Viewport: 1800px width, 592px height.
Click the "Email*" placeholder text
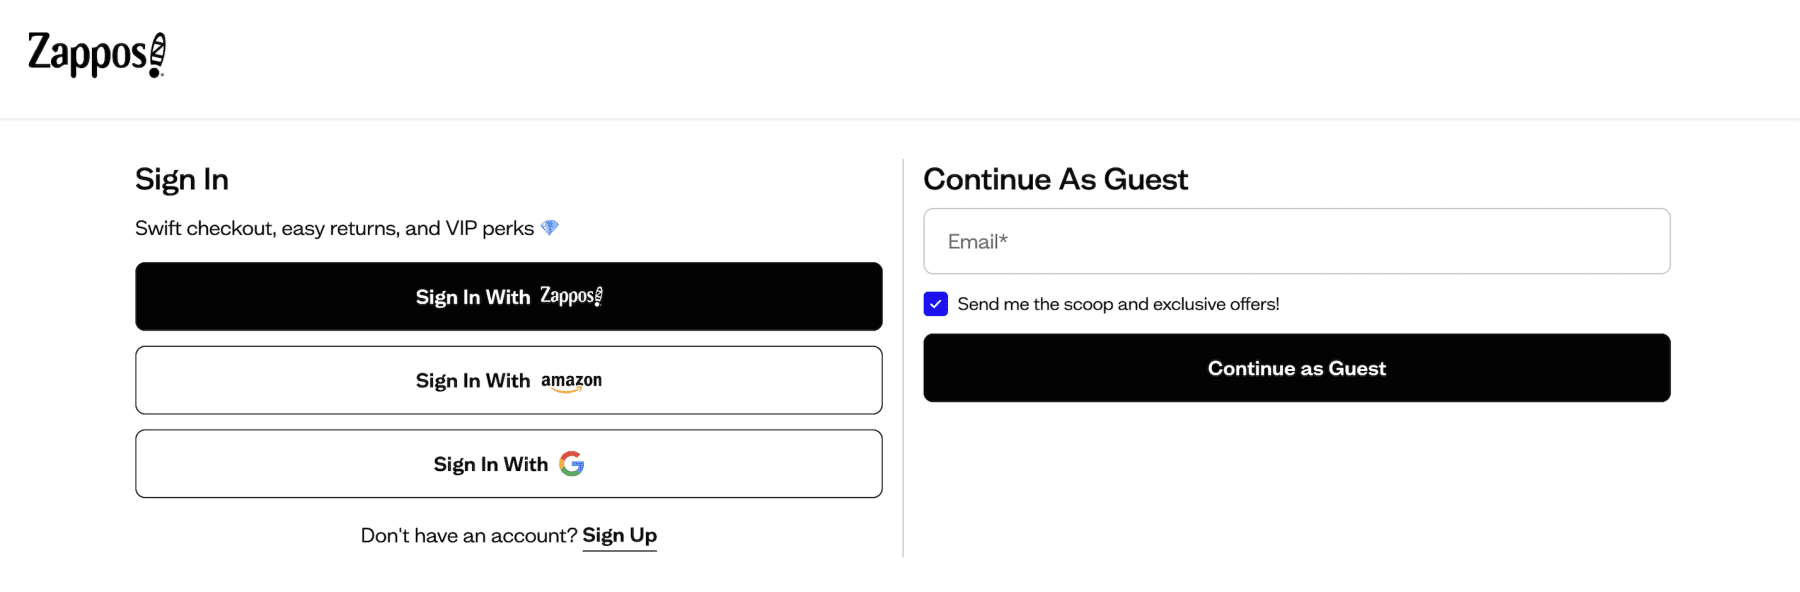point(976,241)
